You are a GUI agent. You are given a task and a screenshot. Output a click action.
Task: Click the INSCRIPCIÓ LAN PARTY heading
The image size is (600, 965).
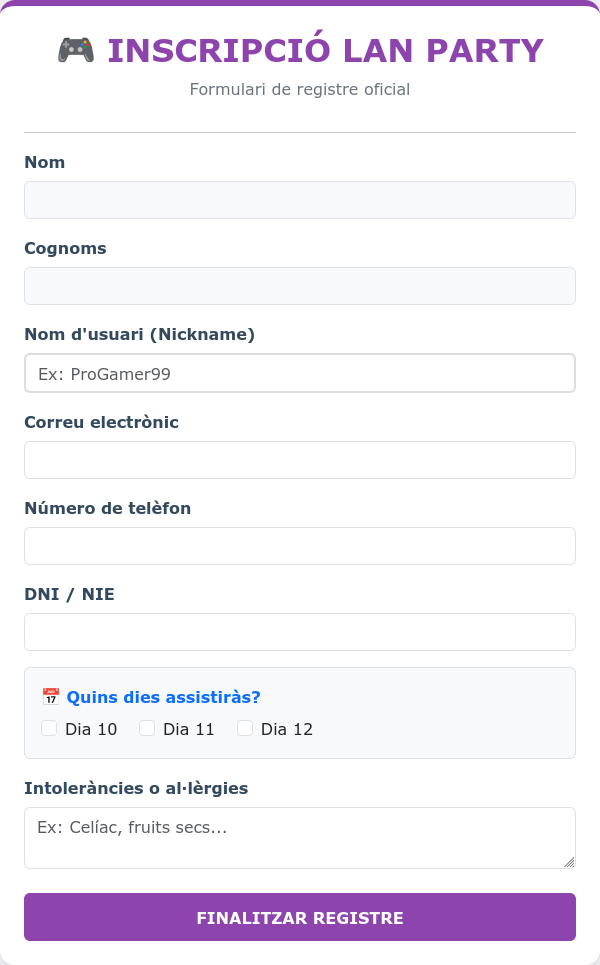point(325,51)
